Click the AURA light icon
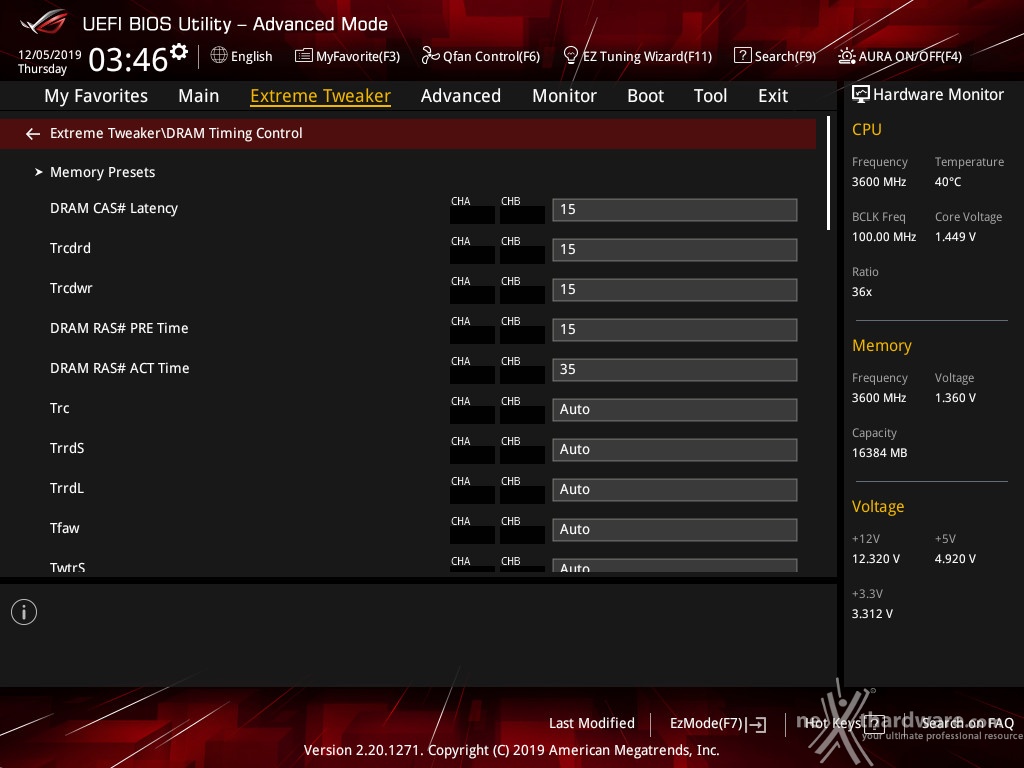 tap(846, 56)
